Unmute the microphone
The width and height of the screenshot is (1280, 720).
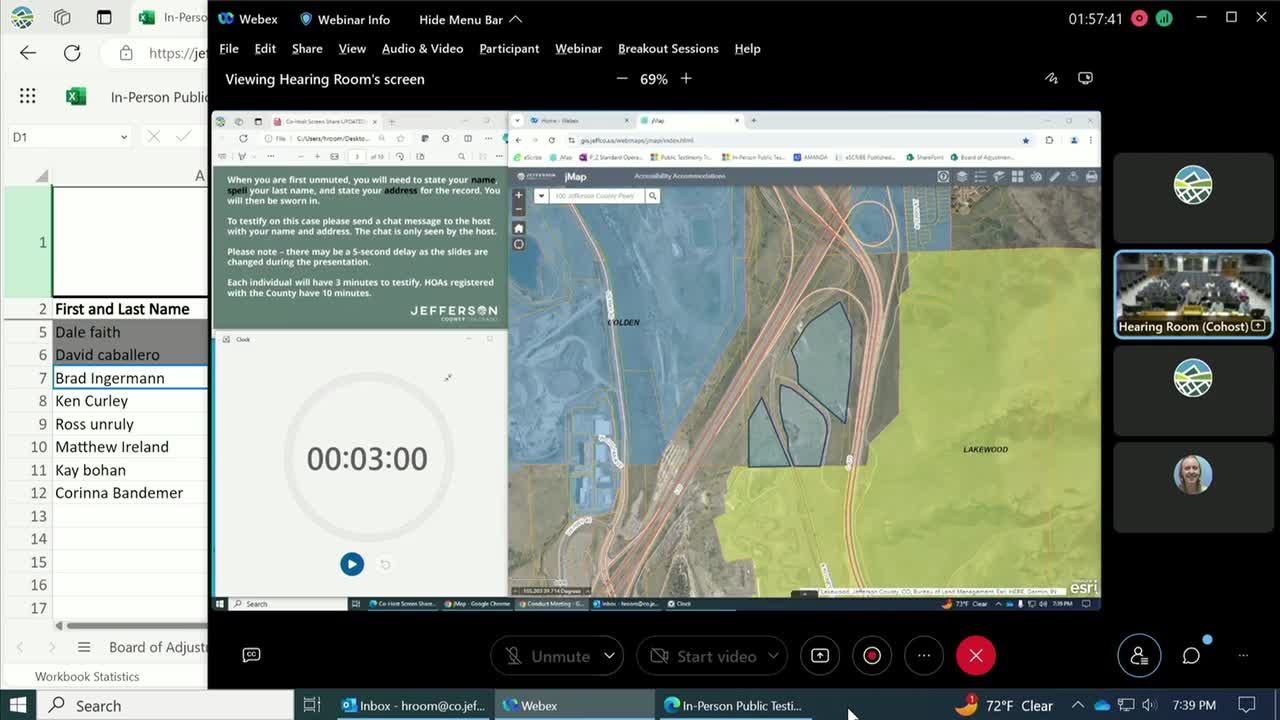547,656
